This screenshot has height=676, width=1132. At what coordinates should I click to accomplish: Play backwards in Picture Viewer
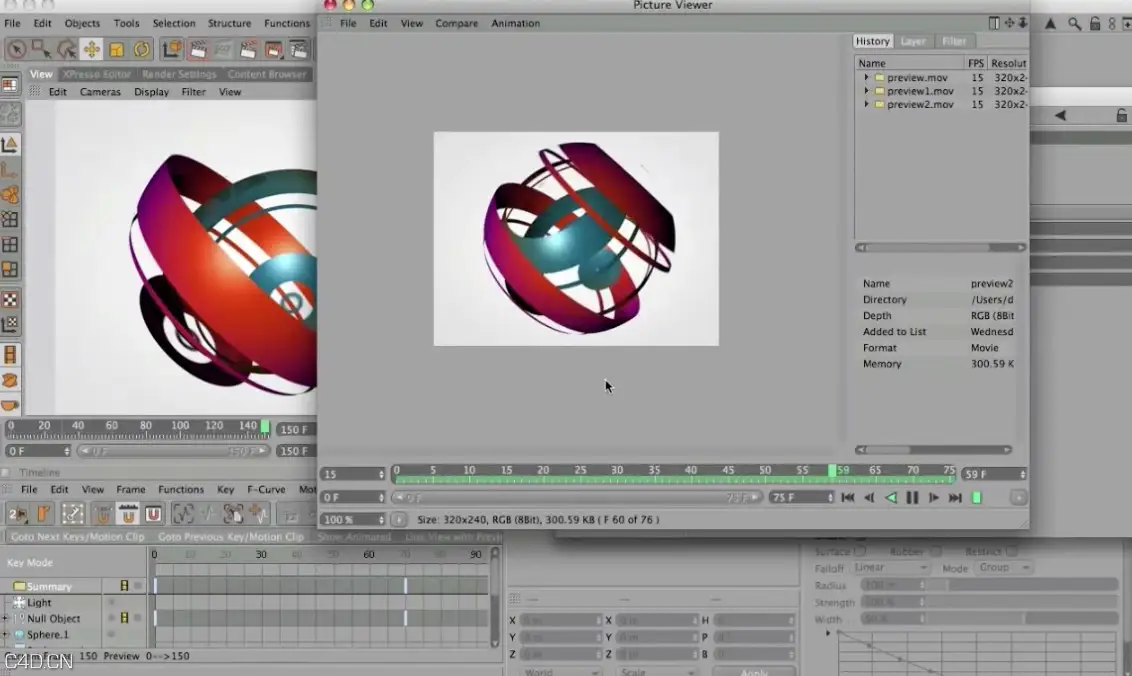(x=891, y=498)
